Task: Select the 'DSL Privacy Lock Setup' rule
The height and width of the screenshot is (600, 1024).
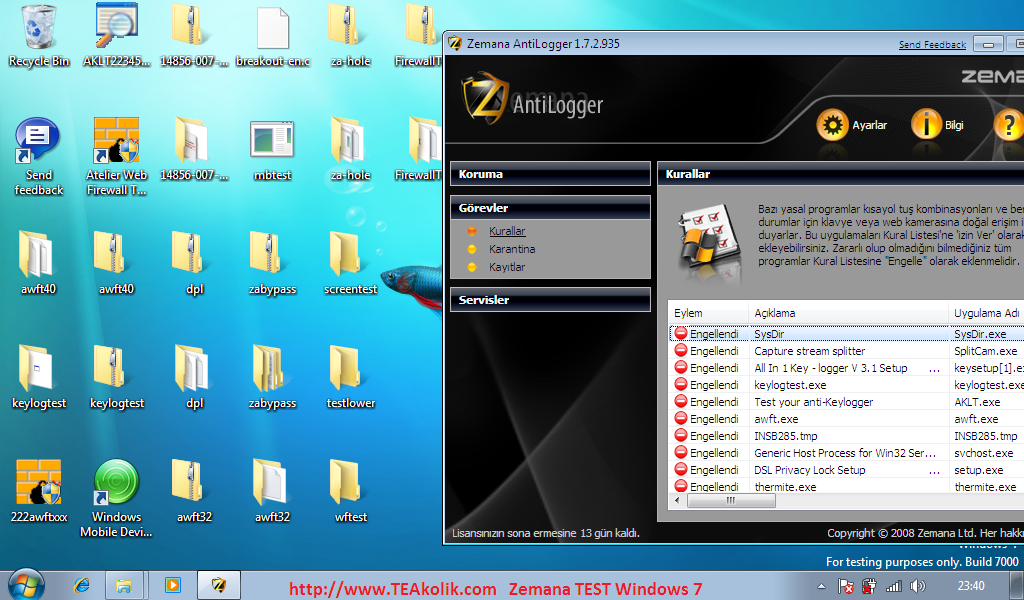Action: 810,470
